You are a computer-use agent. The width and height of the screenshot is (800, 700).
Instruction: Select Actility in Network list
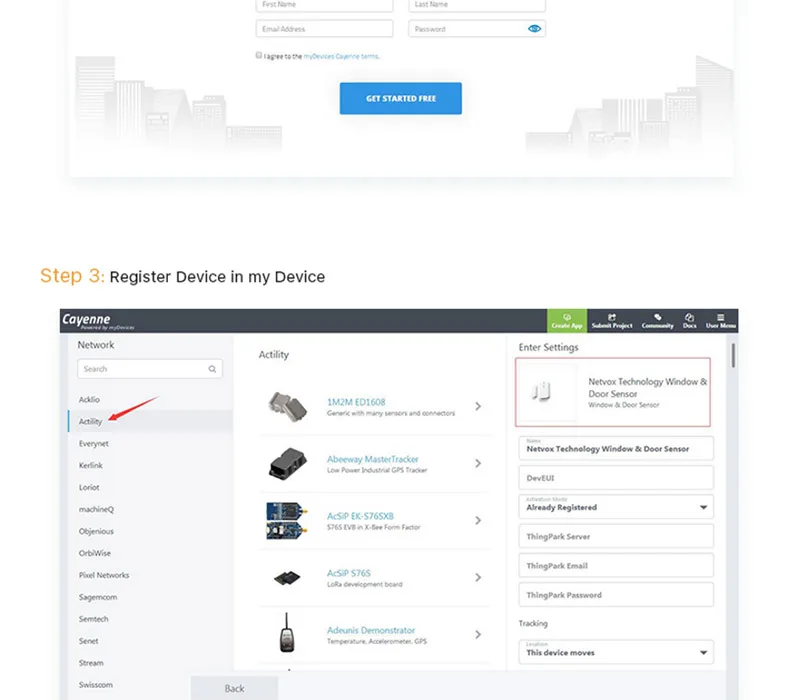(x=90, y=421)
